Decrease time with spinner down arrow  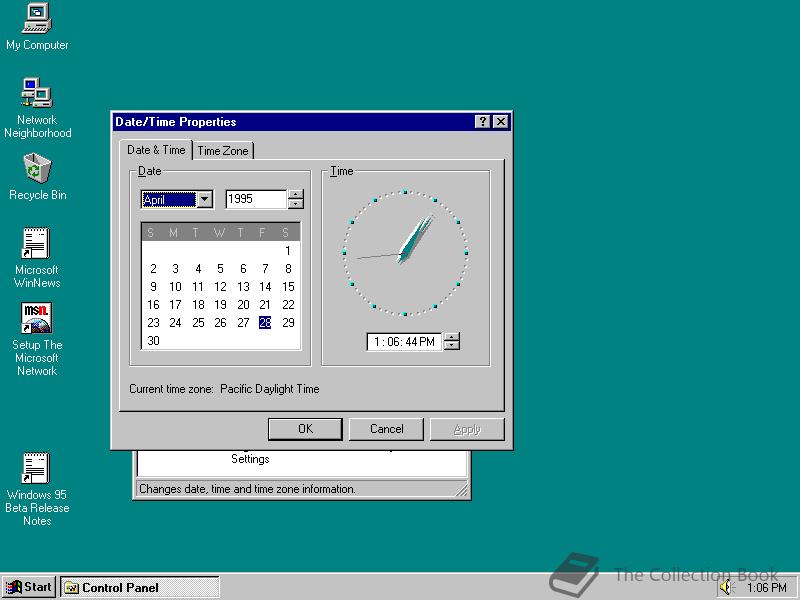click(x=452, y=345)
